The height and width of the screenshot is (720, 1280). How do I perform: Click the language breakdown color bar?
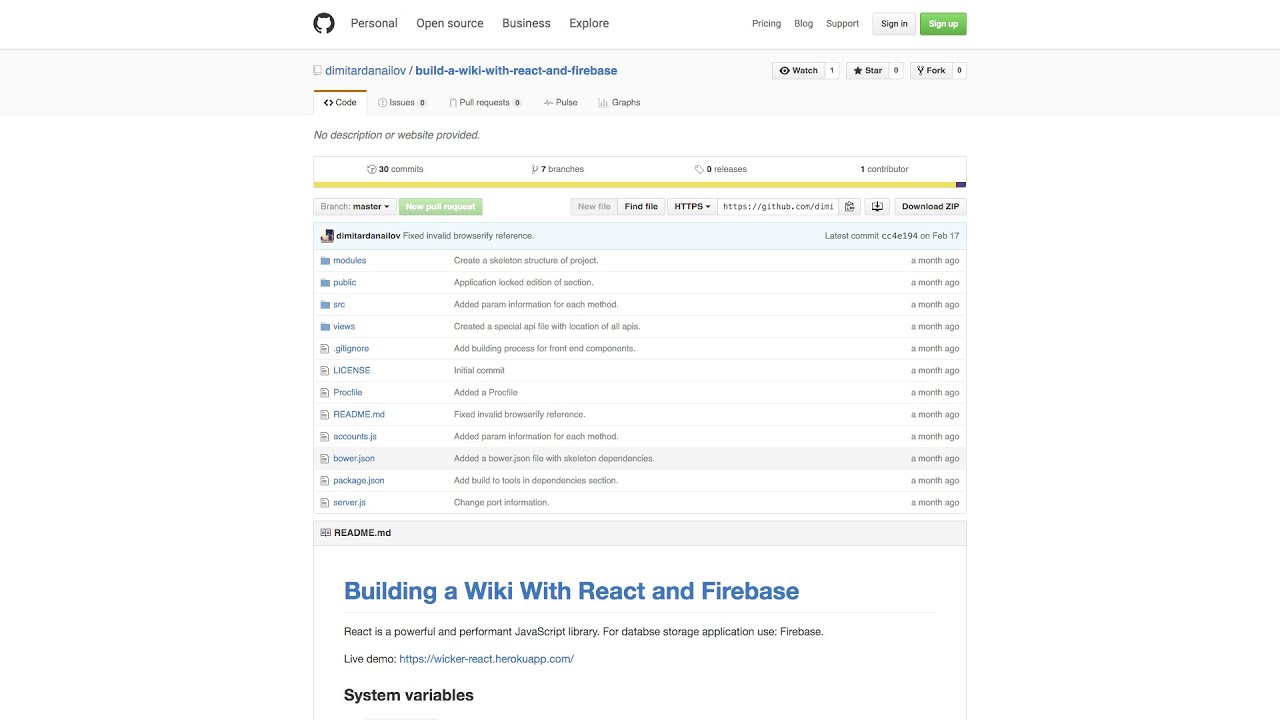pyautogui.click(x=640, y=185)
